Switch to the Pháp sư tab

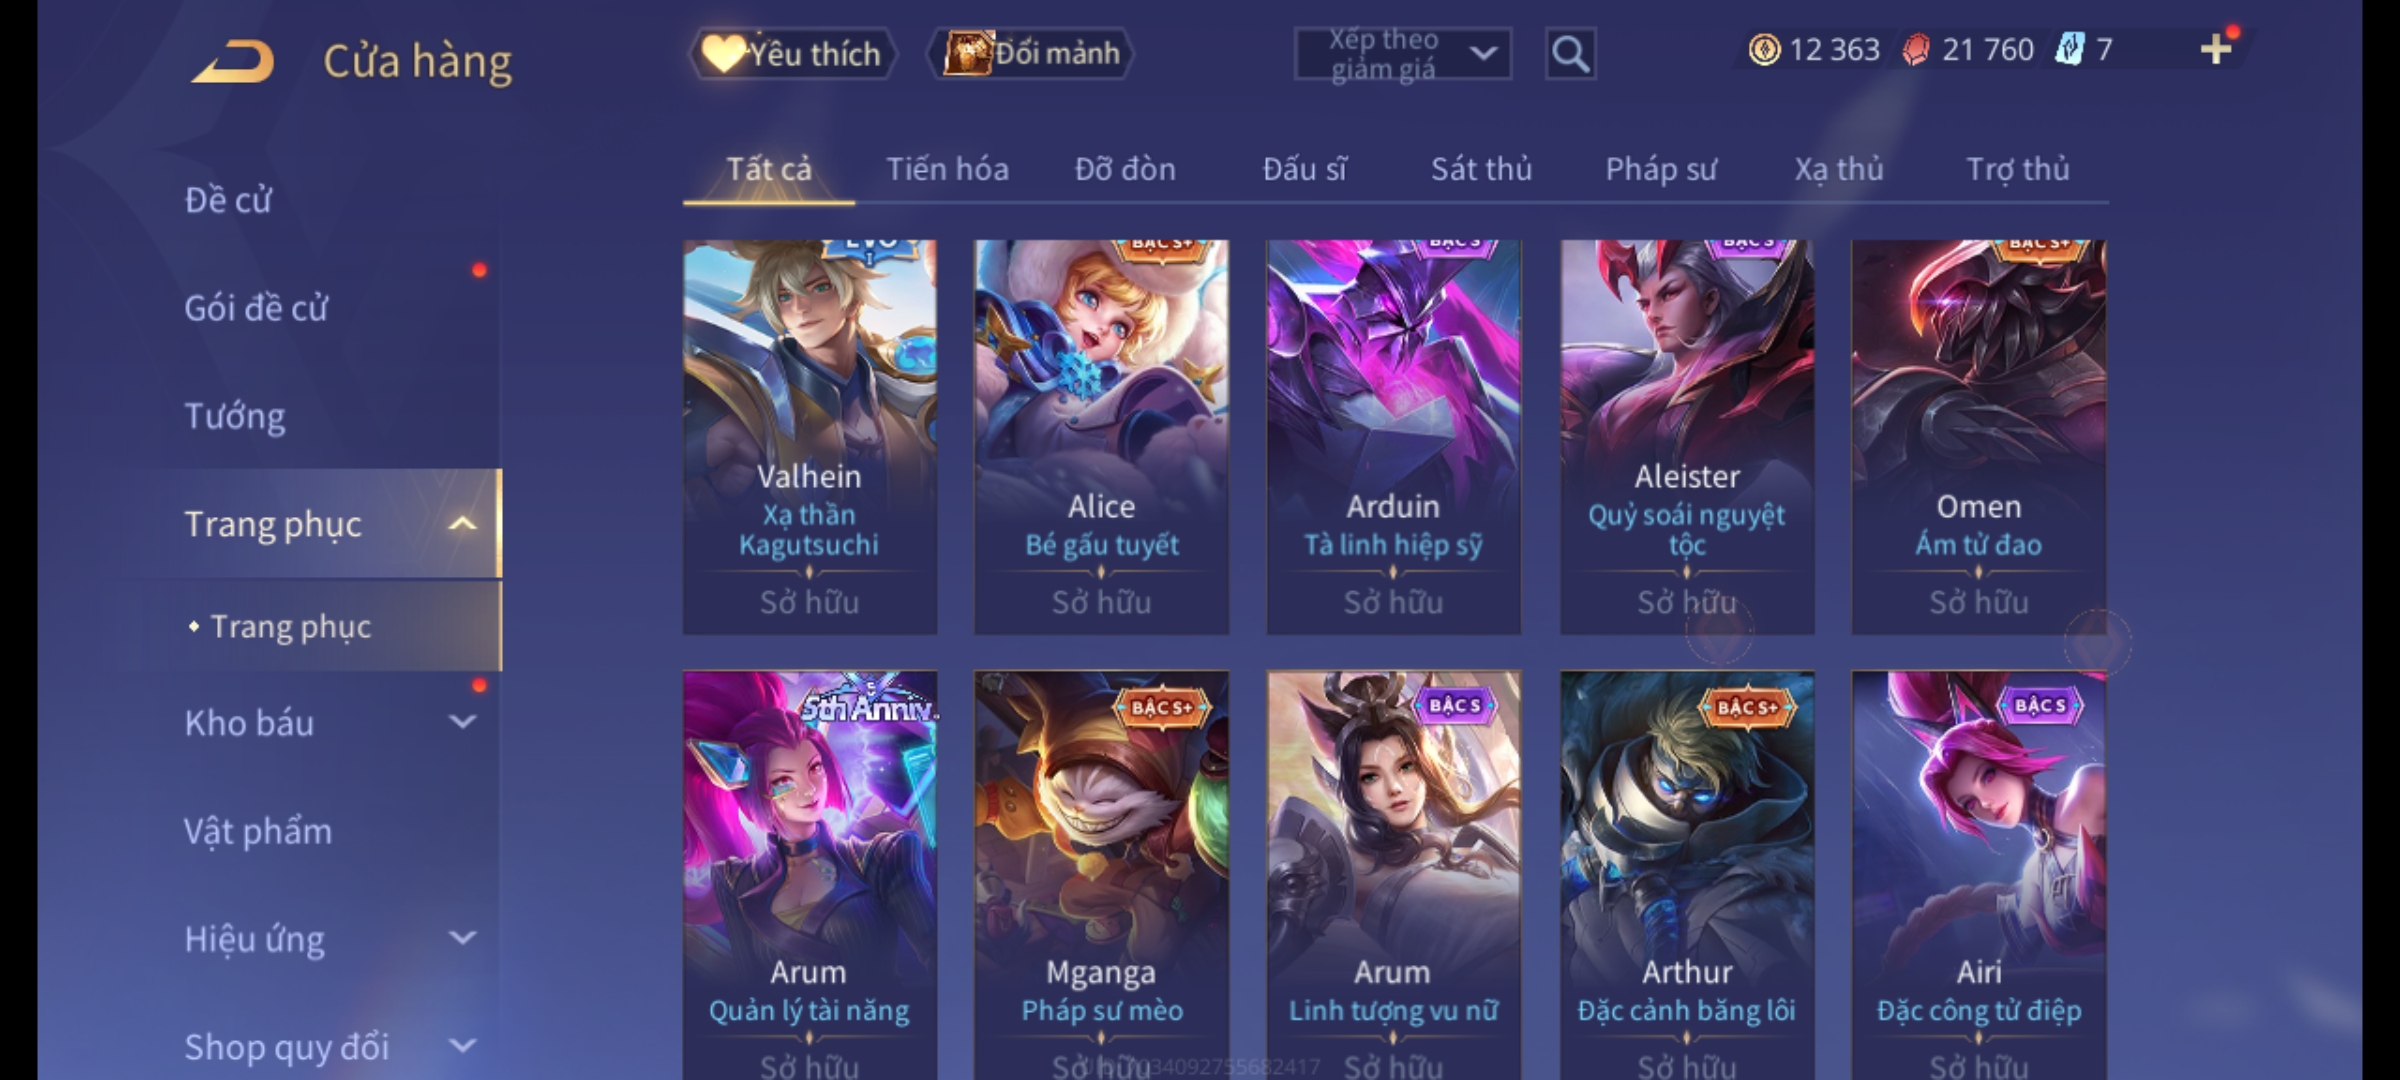[1661, 169]
